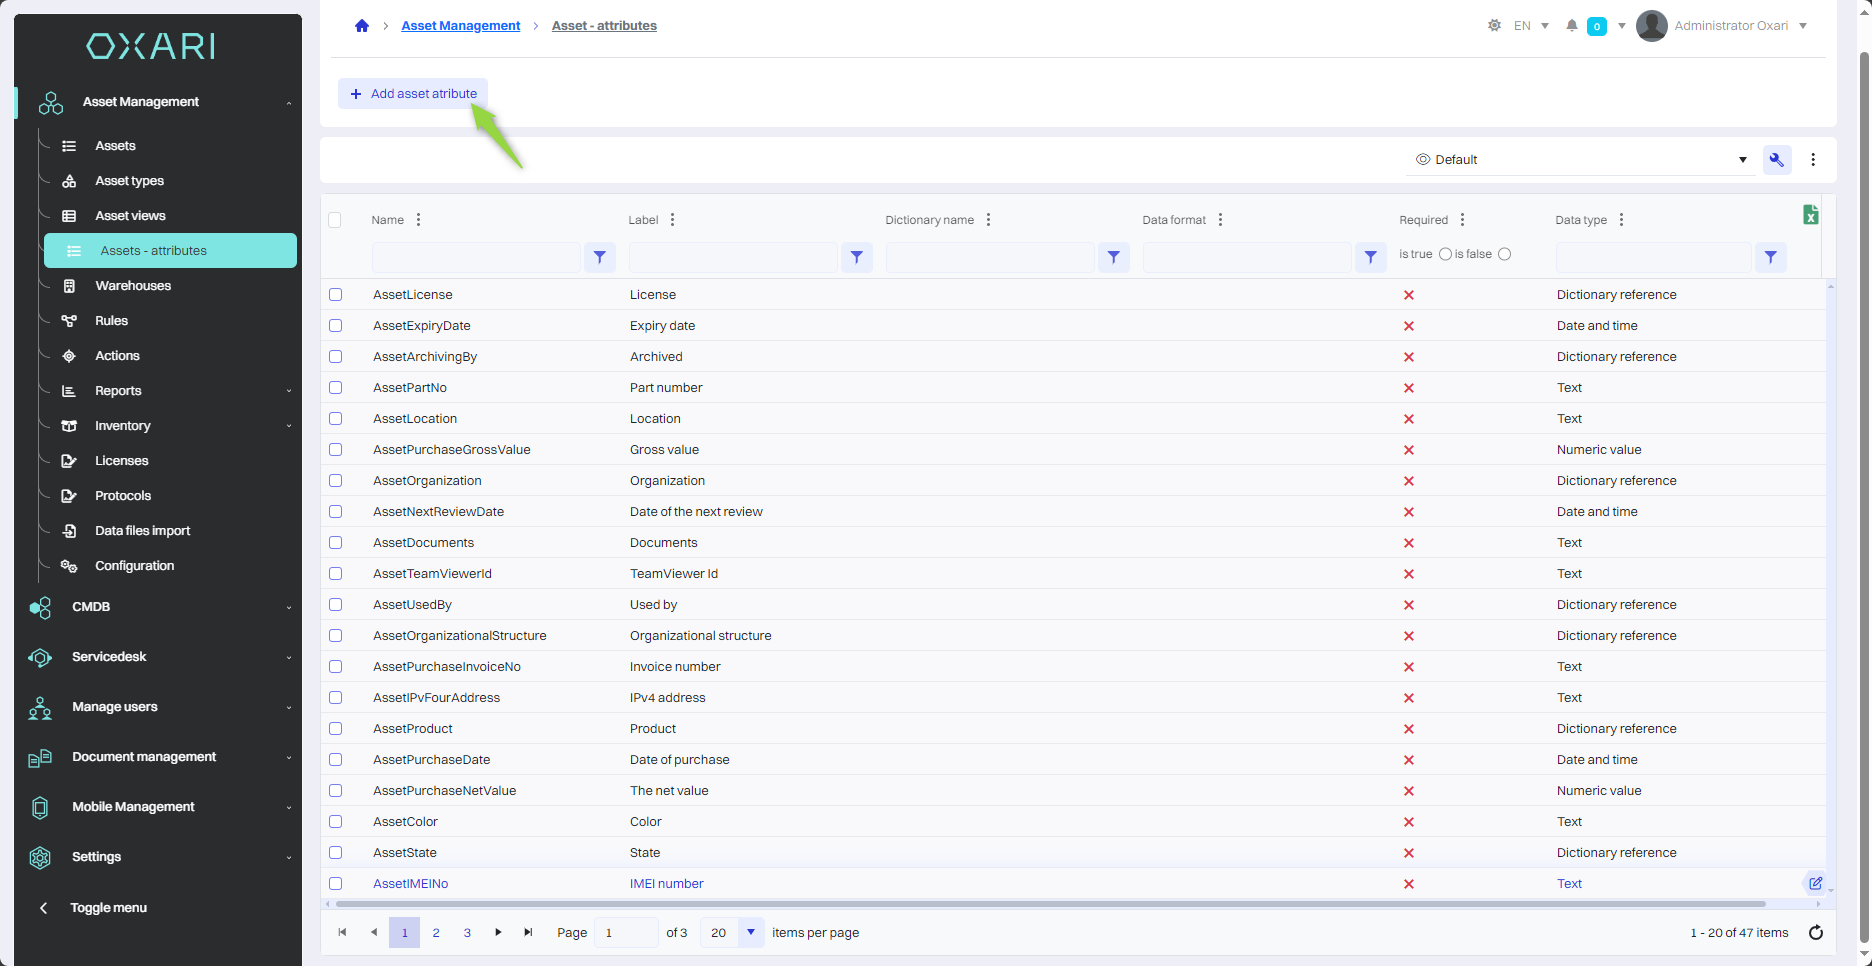Export table using Excel icon

[1810, 215]
